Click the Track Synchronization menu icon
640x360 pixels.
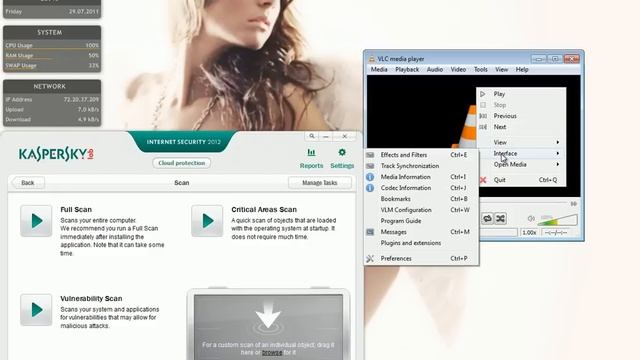(370, 166)
